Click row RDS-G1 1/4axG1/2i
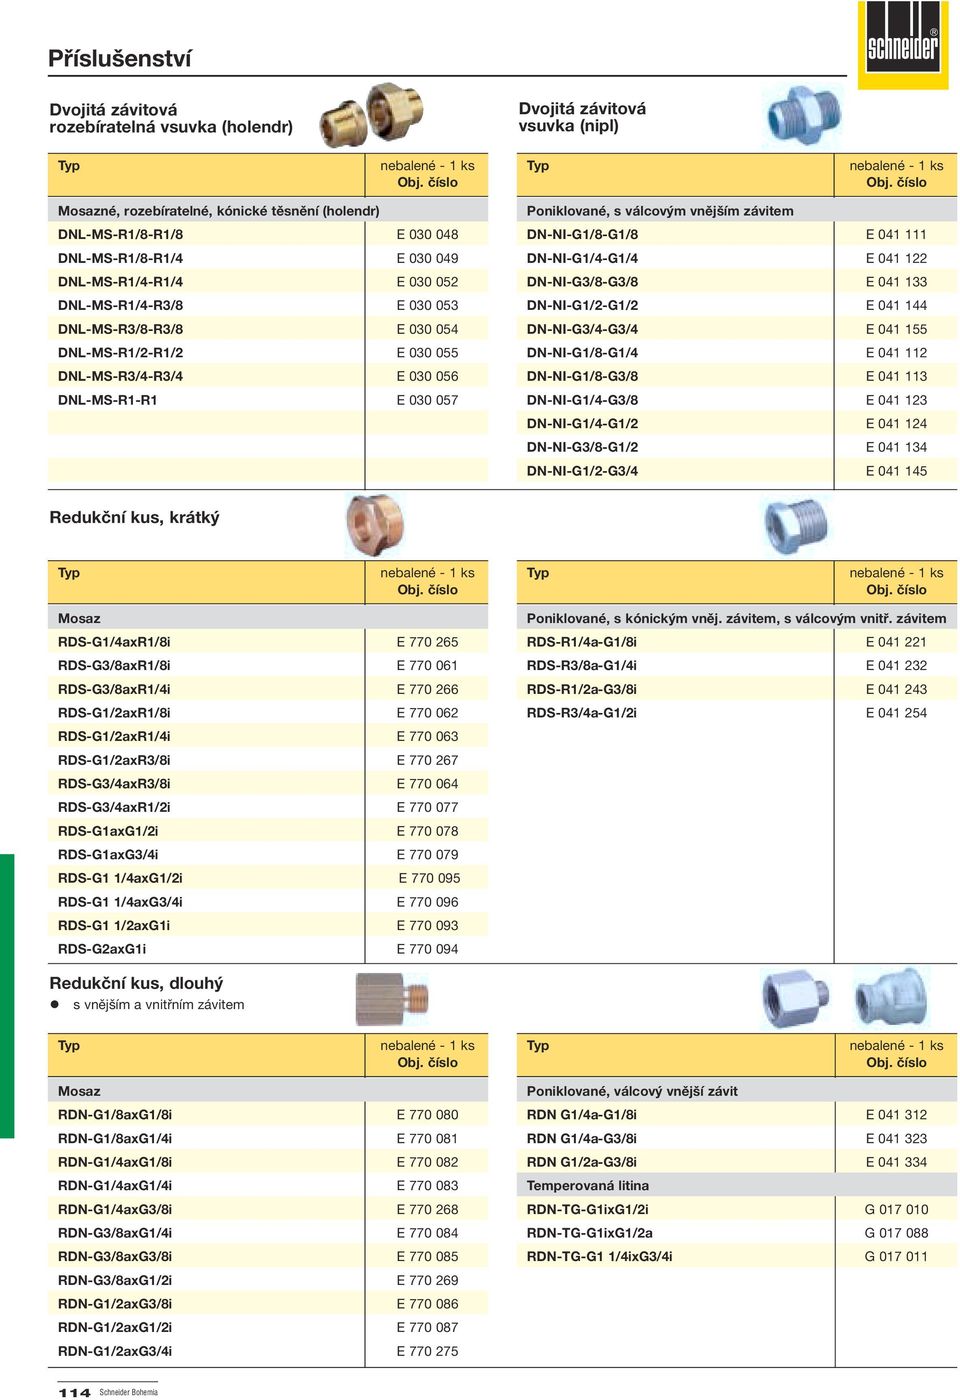The image size is (960, 1400). point(268,878)
